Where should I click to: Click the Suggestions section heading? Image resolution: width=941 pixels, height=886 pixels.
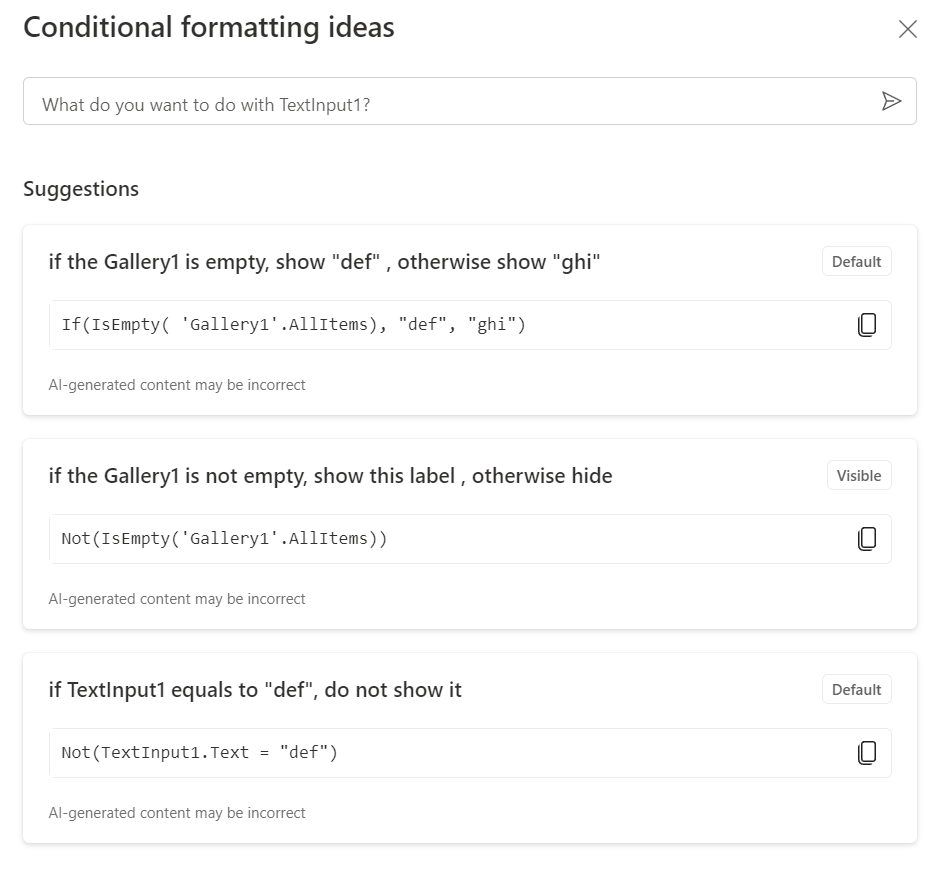click(x=80, y=188)
